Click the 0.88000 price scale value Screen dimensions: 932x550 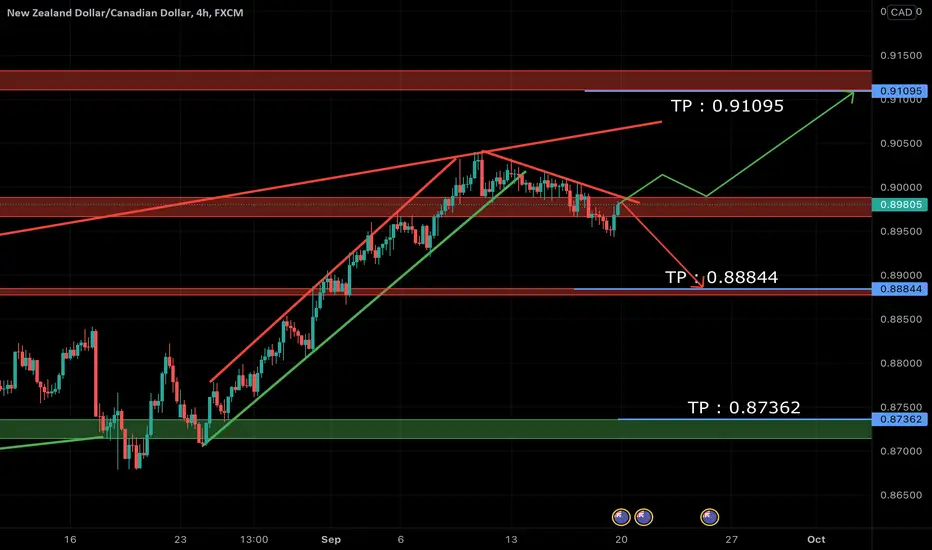click(901, 363)
